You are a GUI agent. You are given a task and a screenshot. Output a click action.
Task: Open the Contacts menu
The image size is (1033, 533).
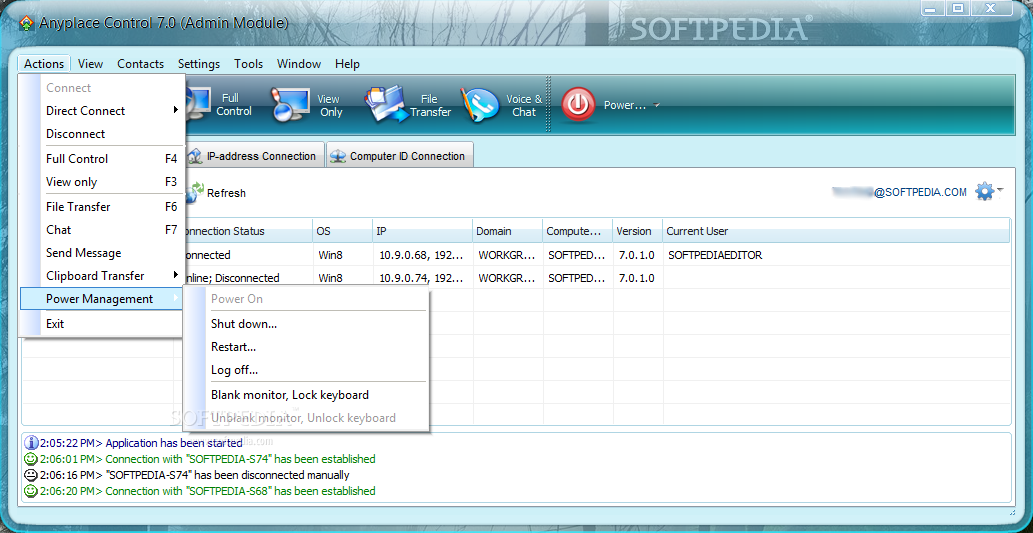[140, 64]
